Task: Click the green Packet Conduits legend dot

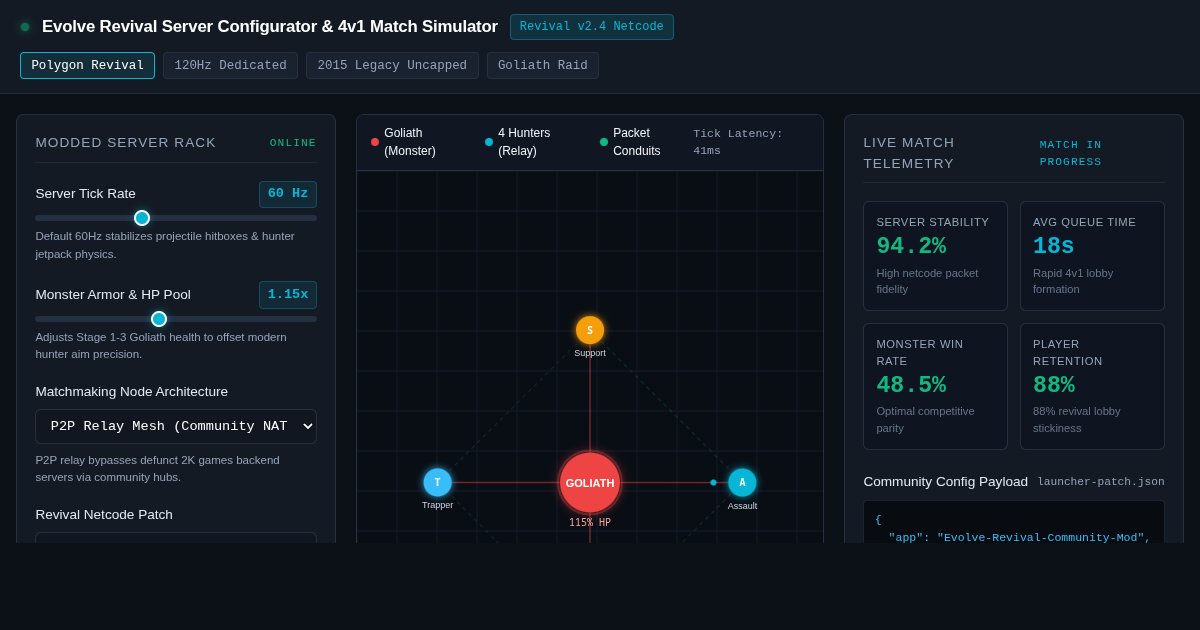Action: click(x=604, y=142)
